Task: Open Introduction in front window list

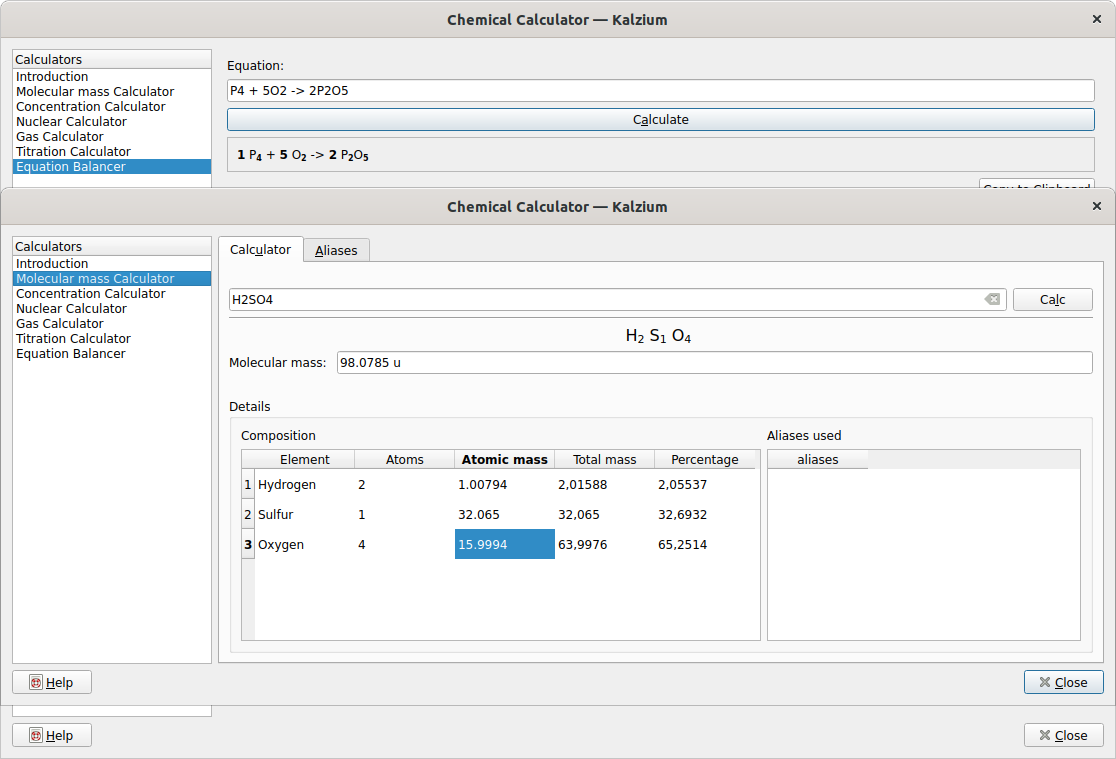Action: click(x=52, y=264)
